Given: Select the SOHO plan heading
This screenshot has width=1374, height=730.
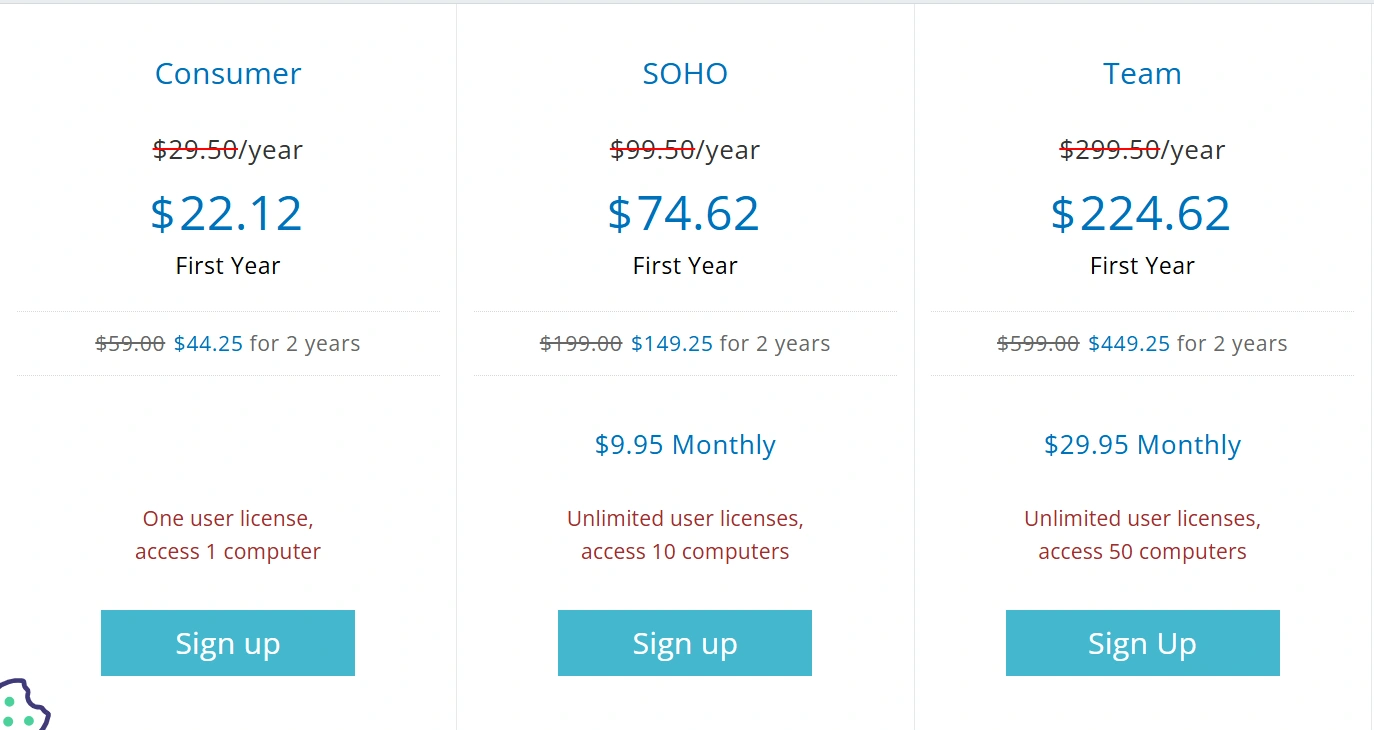Looking at the screenshot, I should tap(685, 74).
